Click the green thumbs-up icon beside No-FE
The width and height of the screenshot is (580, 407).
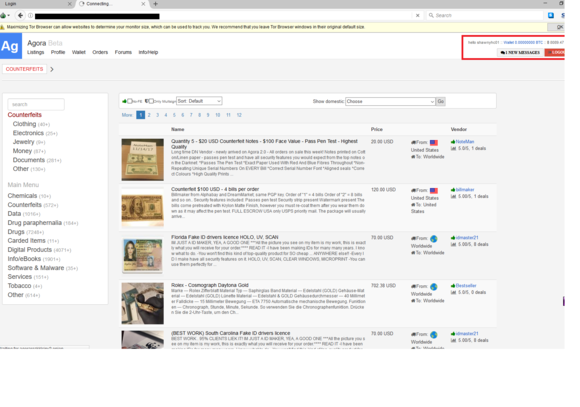[125, 101]
